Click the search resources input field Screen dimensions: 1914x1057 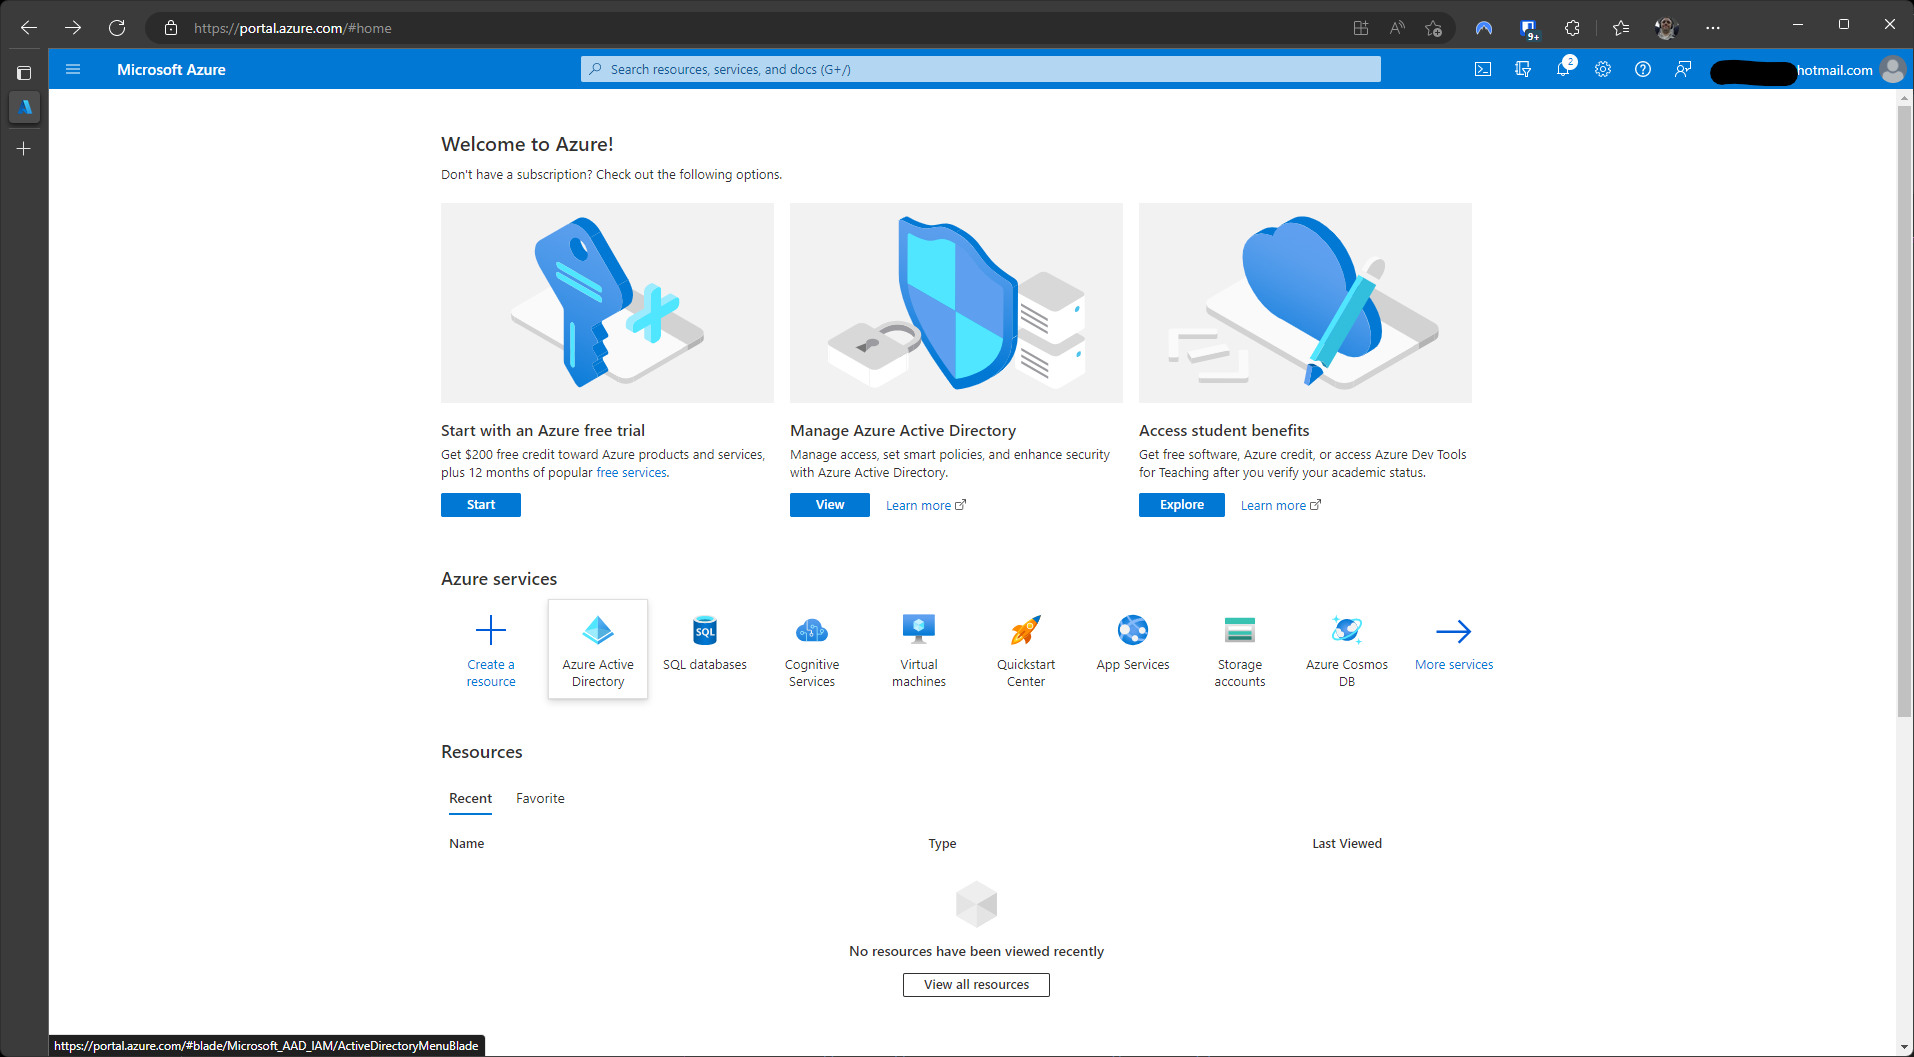pos(980,69)
